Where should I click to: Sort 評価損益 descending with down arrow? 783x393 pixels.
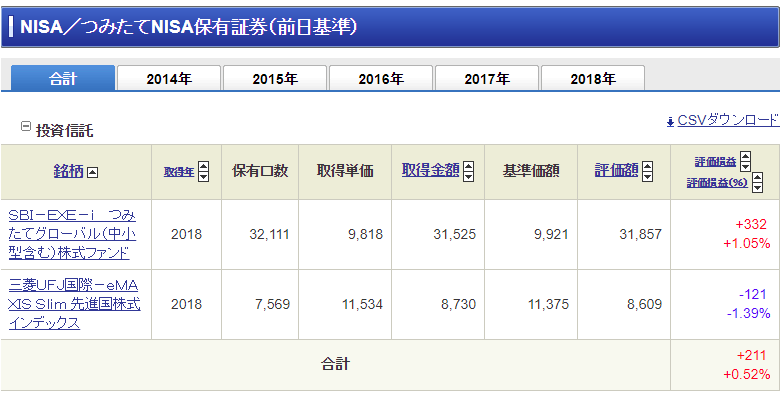(x=745, y=166)
